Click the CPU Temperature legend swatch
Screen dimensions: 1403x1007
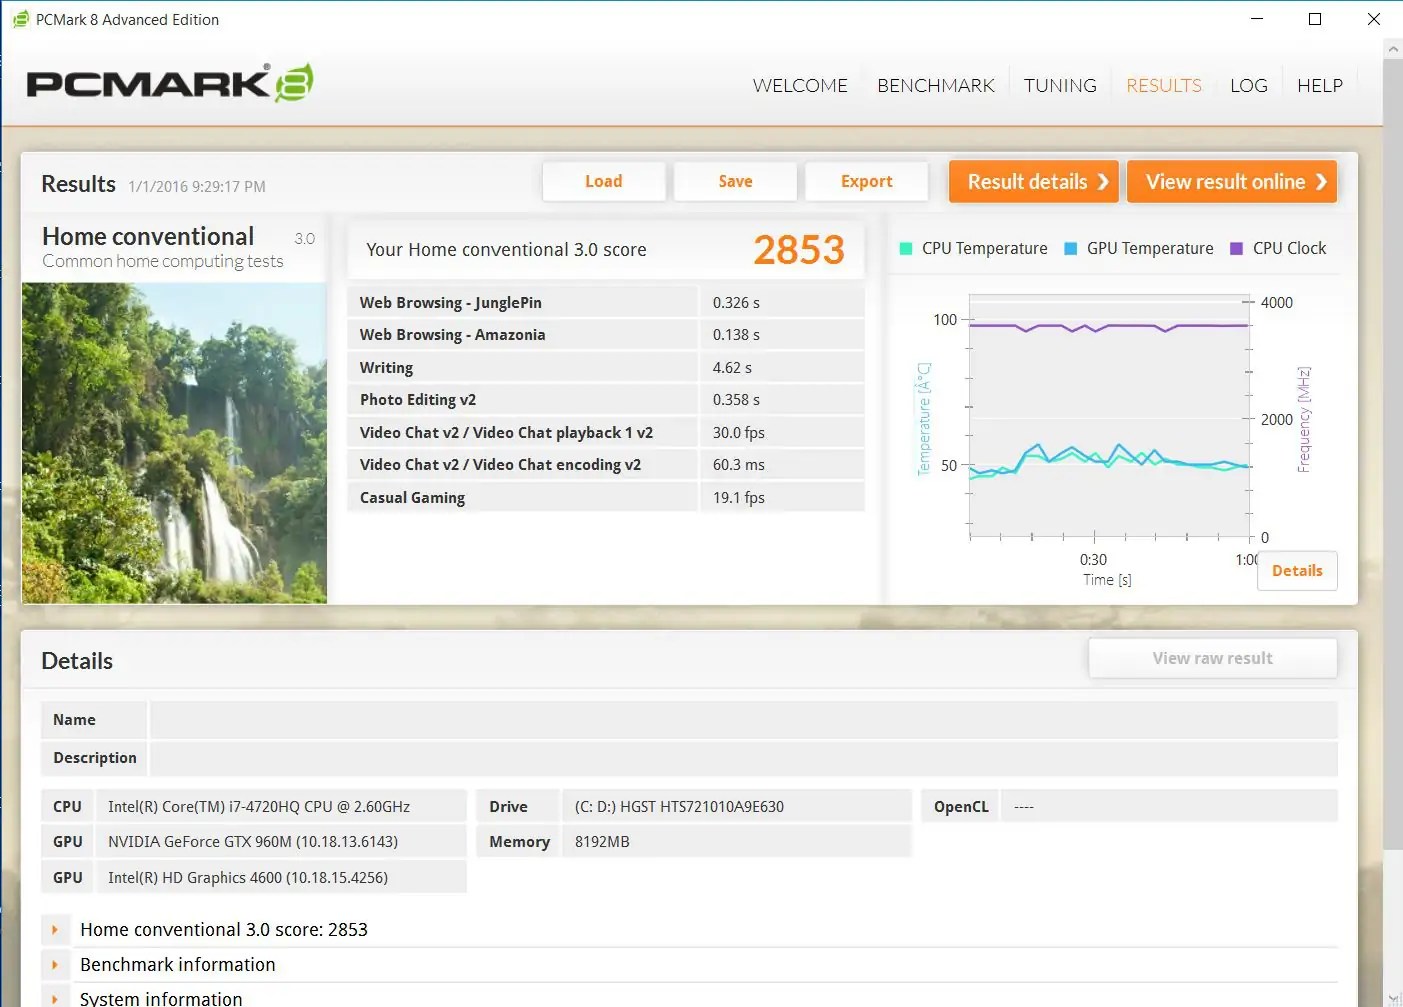click(x=906, y=249)
